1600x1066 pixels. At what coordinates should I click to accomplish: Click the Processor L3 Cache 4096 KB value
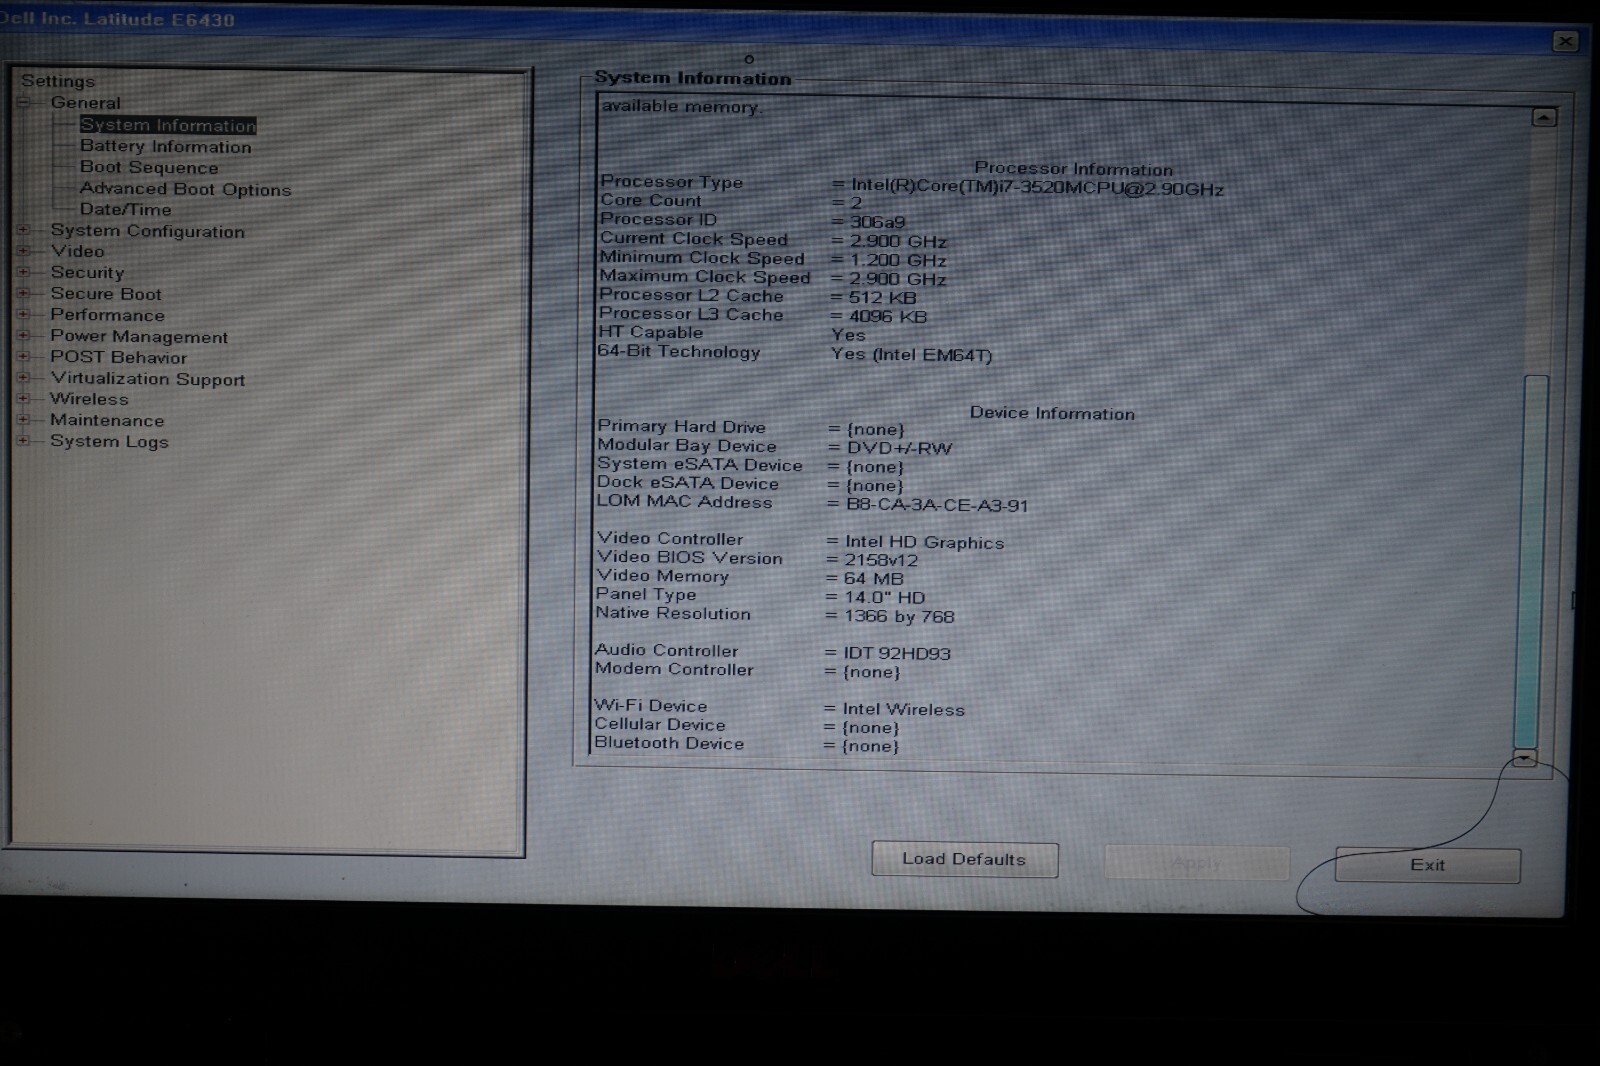[x=888, y=316]
